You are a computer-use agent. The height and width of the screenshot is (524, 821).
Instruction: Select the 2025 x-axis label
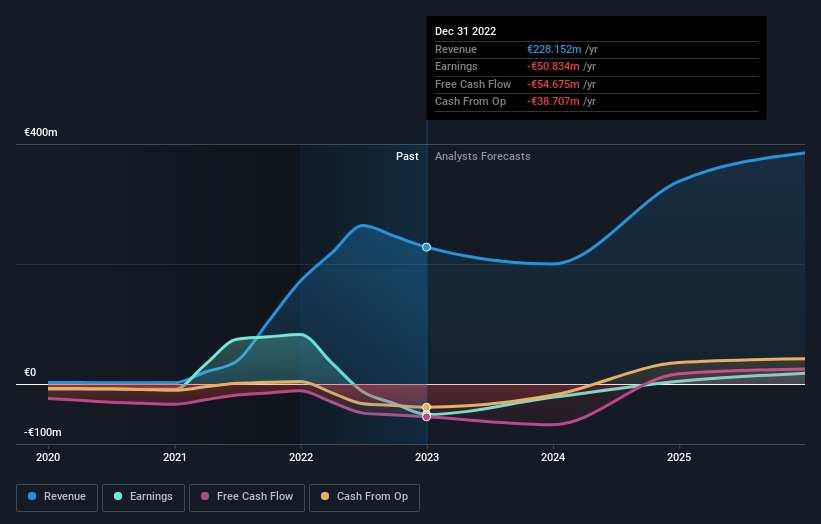point(679,458)
